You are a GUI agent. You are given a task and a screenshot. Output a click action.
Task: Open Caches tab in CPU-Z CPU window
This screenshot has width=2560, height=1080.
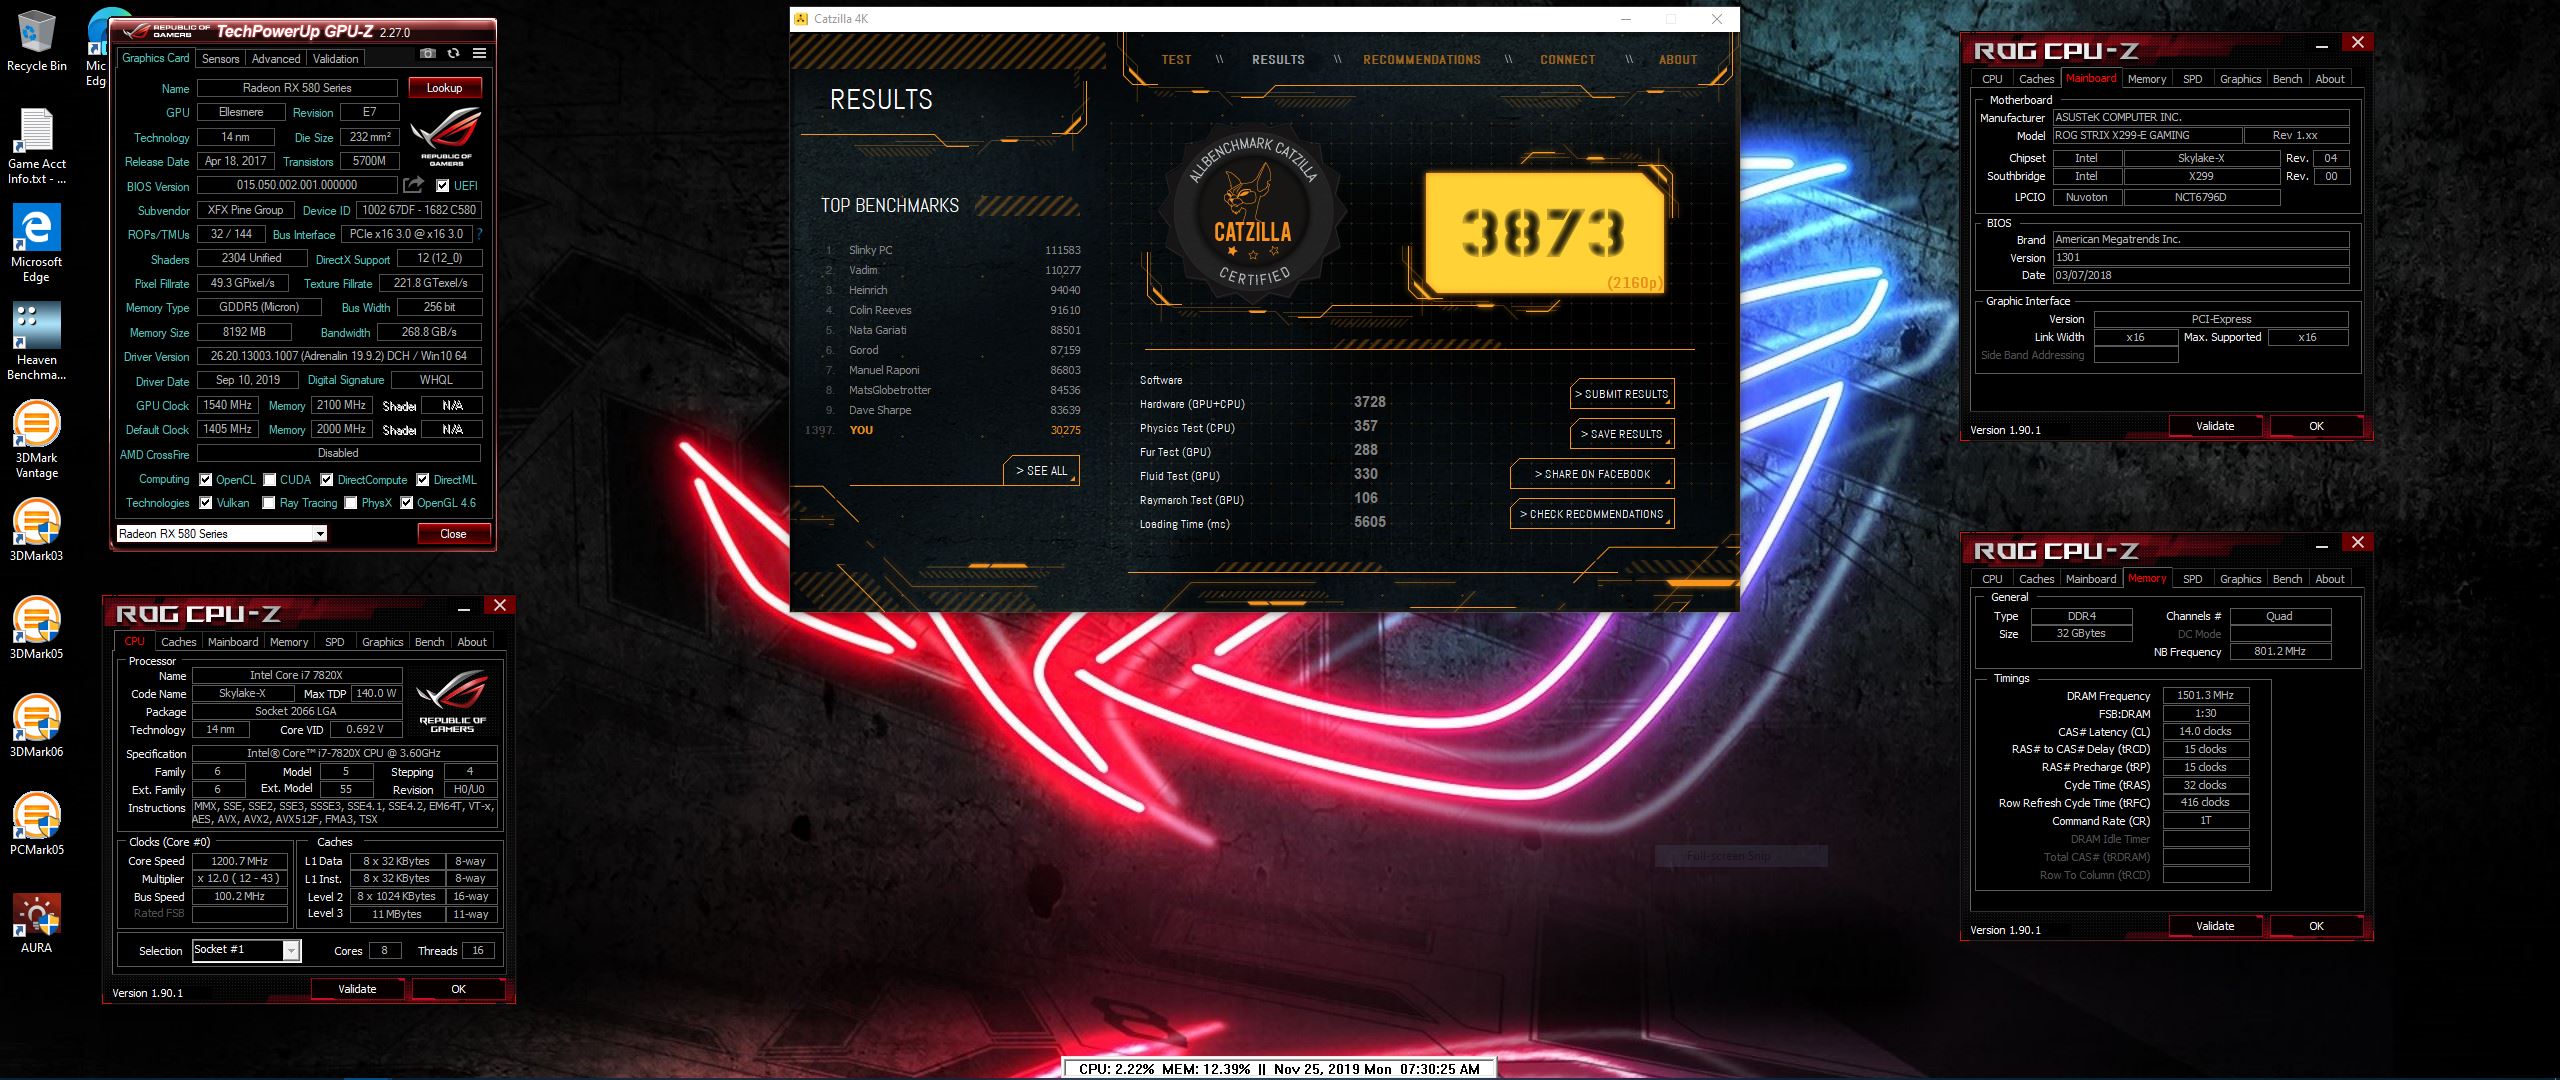pos(178,642)
